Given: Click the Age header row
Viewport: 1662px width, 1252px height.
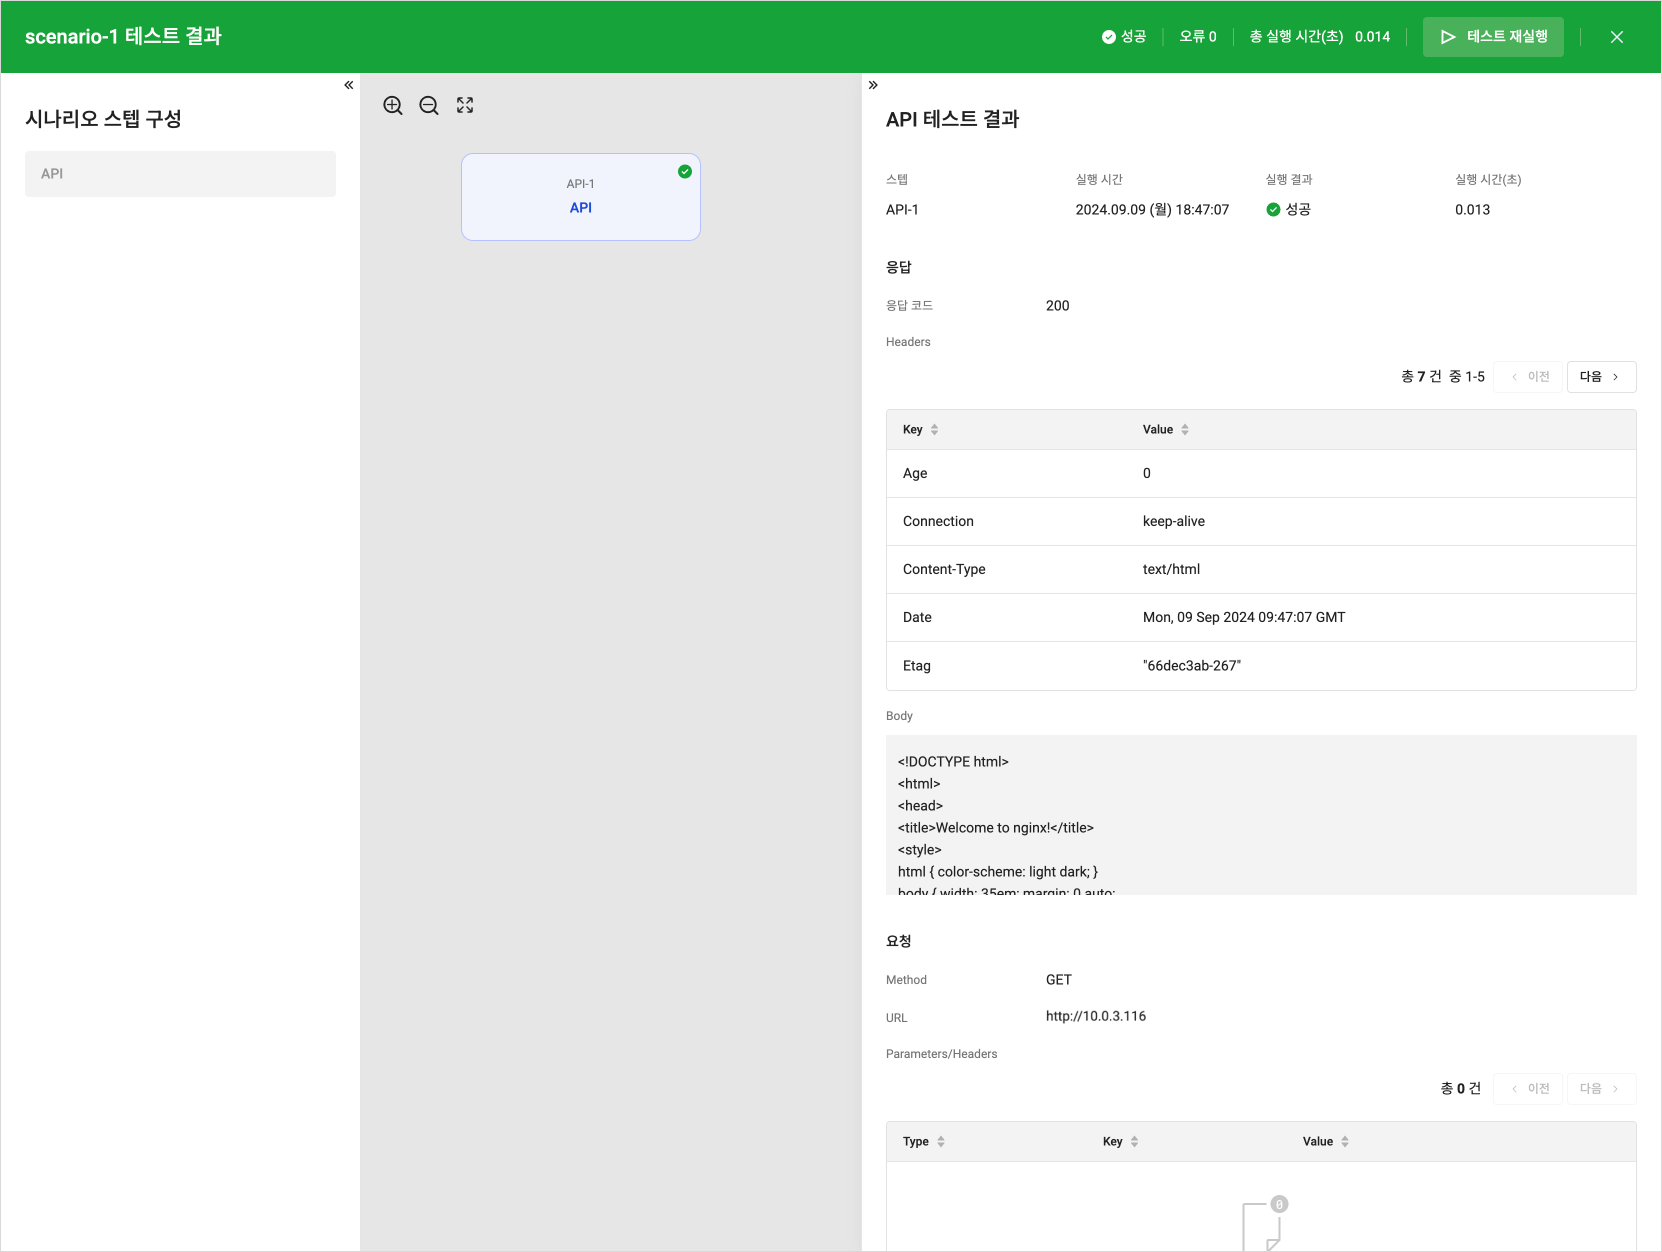Looking at the screenshot, I should click(x=1261, y=474).
